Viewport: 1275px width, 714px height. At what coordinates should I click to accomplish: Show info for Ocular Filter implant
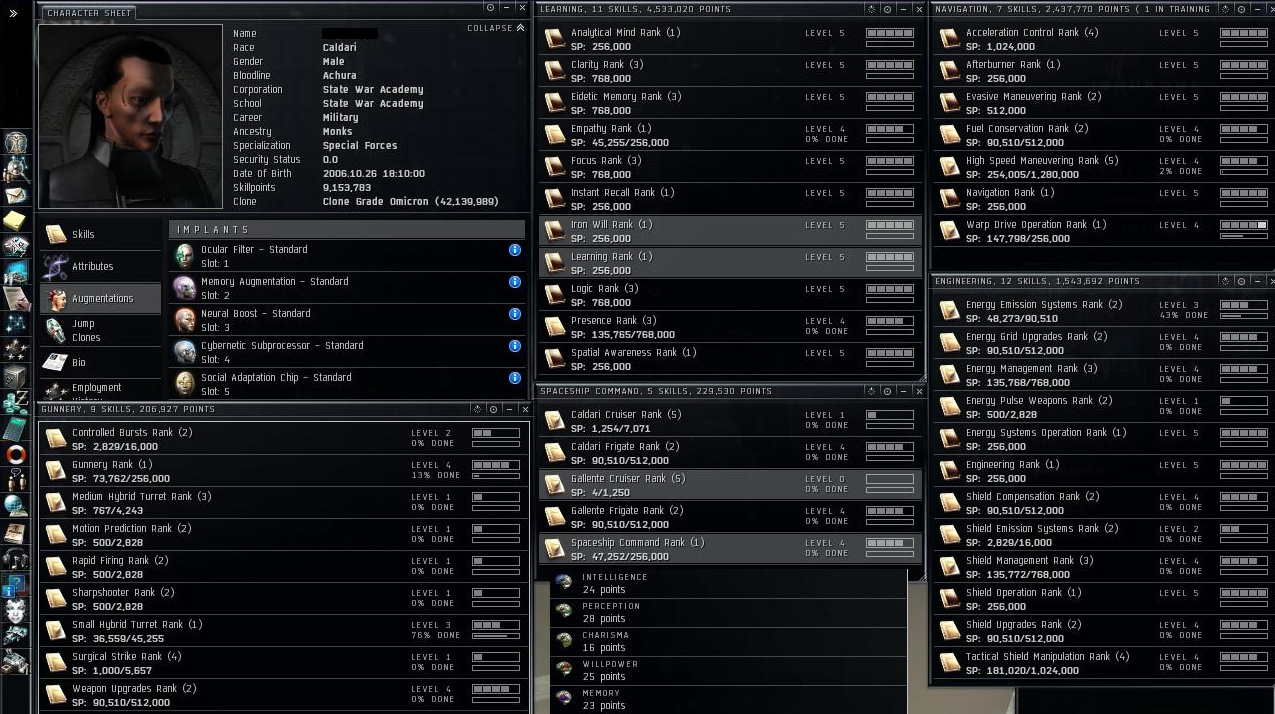(x=515, y=250)
